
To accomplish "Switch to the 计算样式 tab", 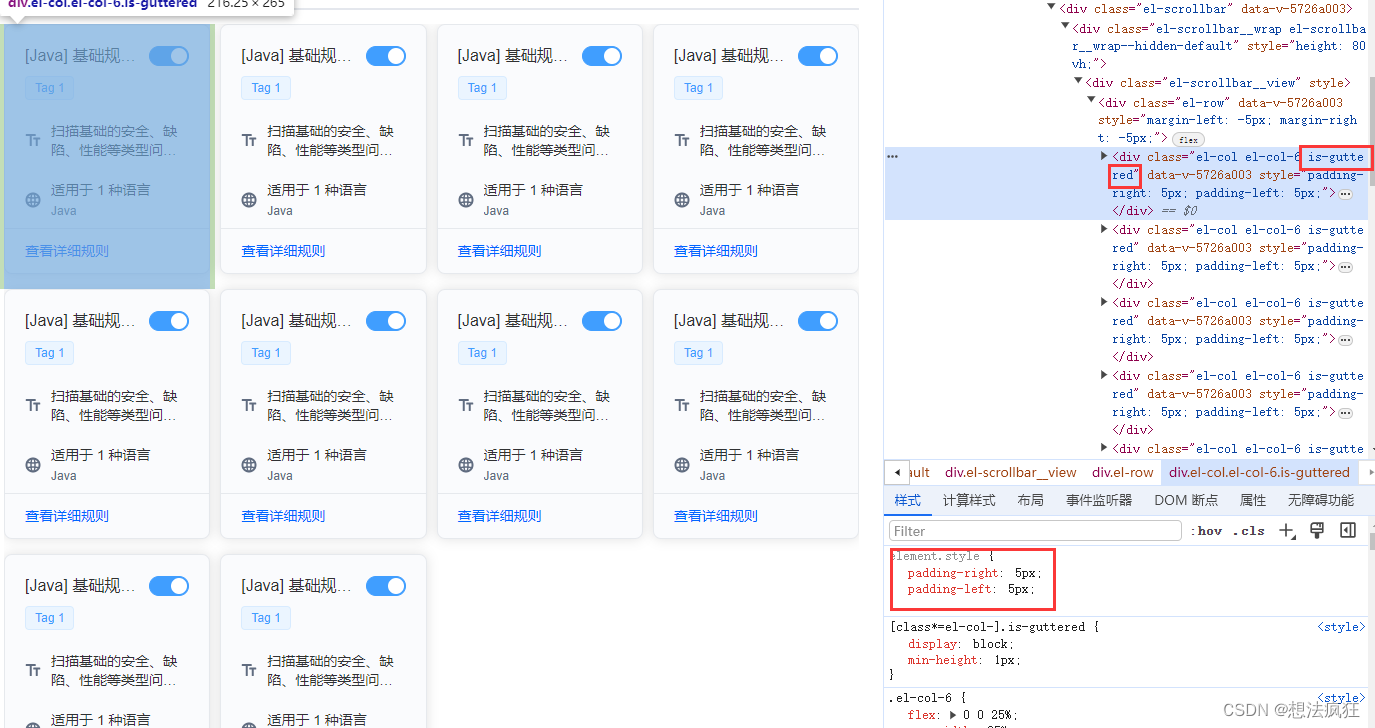I will point(969,500).
